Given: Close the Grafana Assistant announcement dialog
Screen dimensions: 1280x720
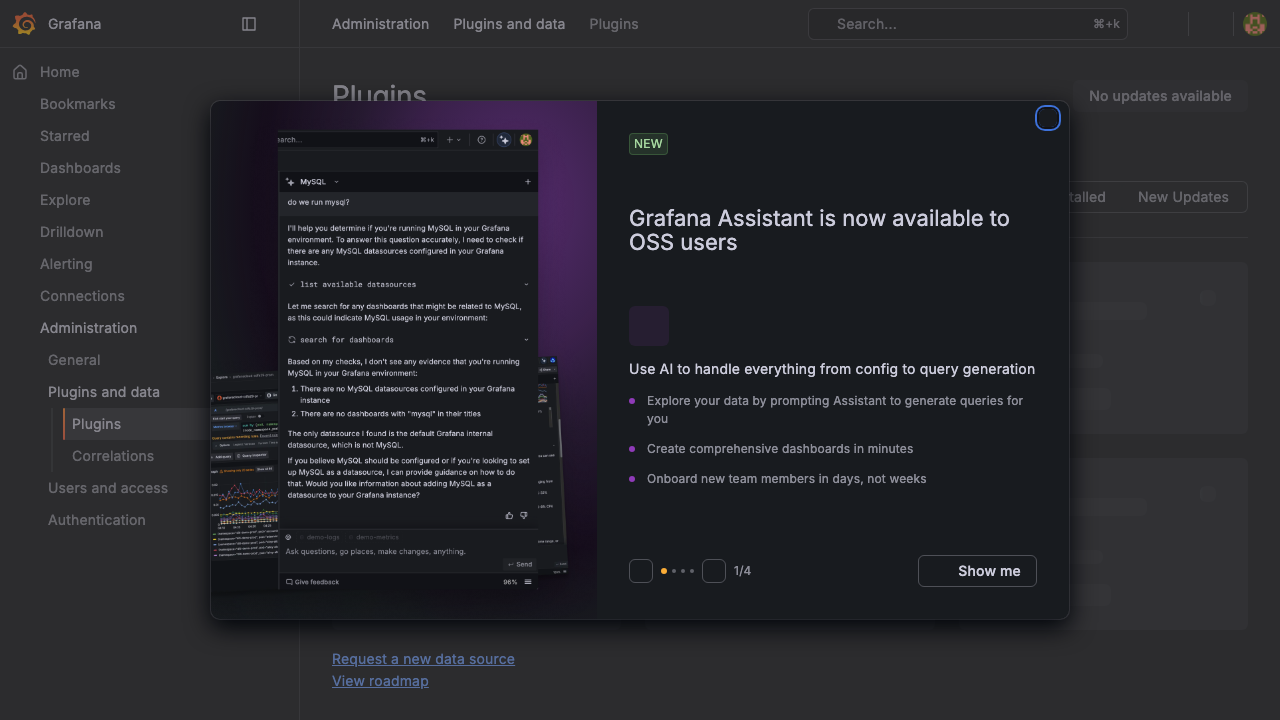Looking at the screenshot, I should click(x=1047, y=119).
